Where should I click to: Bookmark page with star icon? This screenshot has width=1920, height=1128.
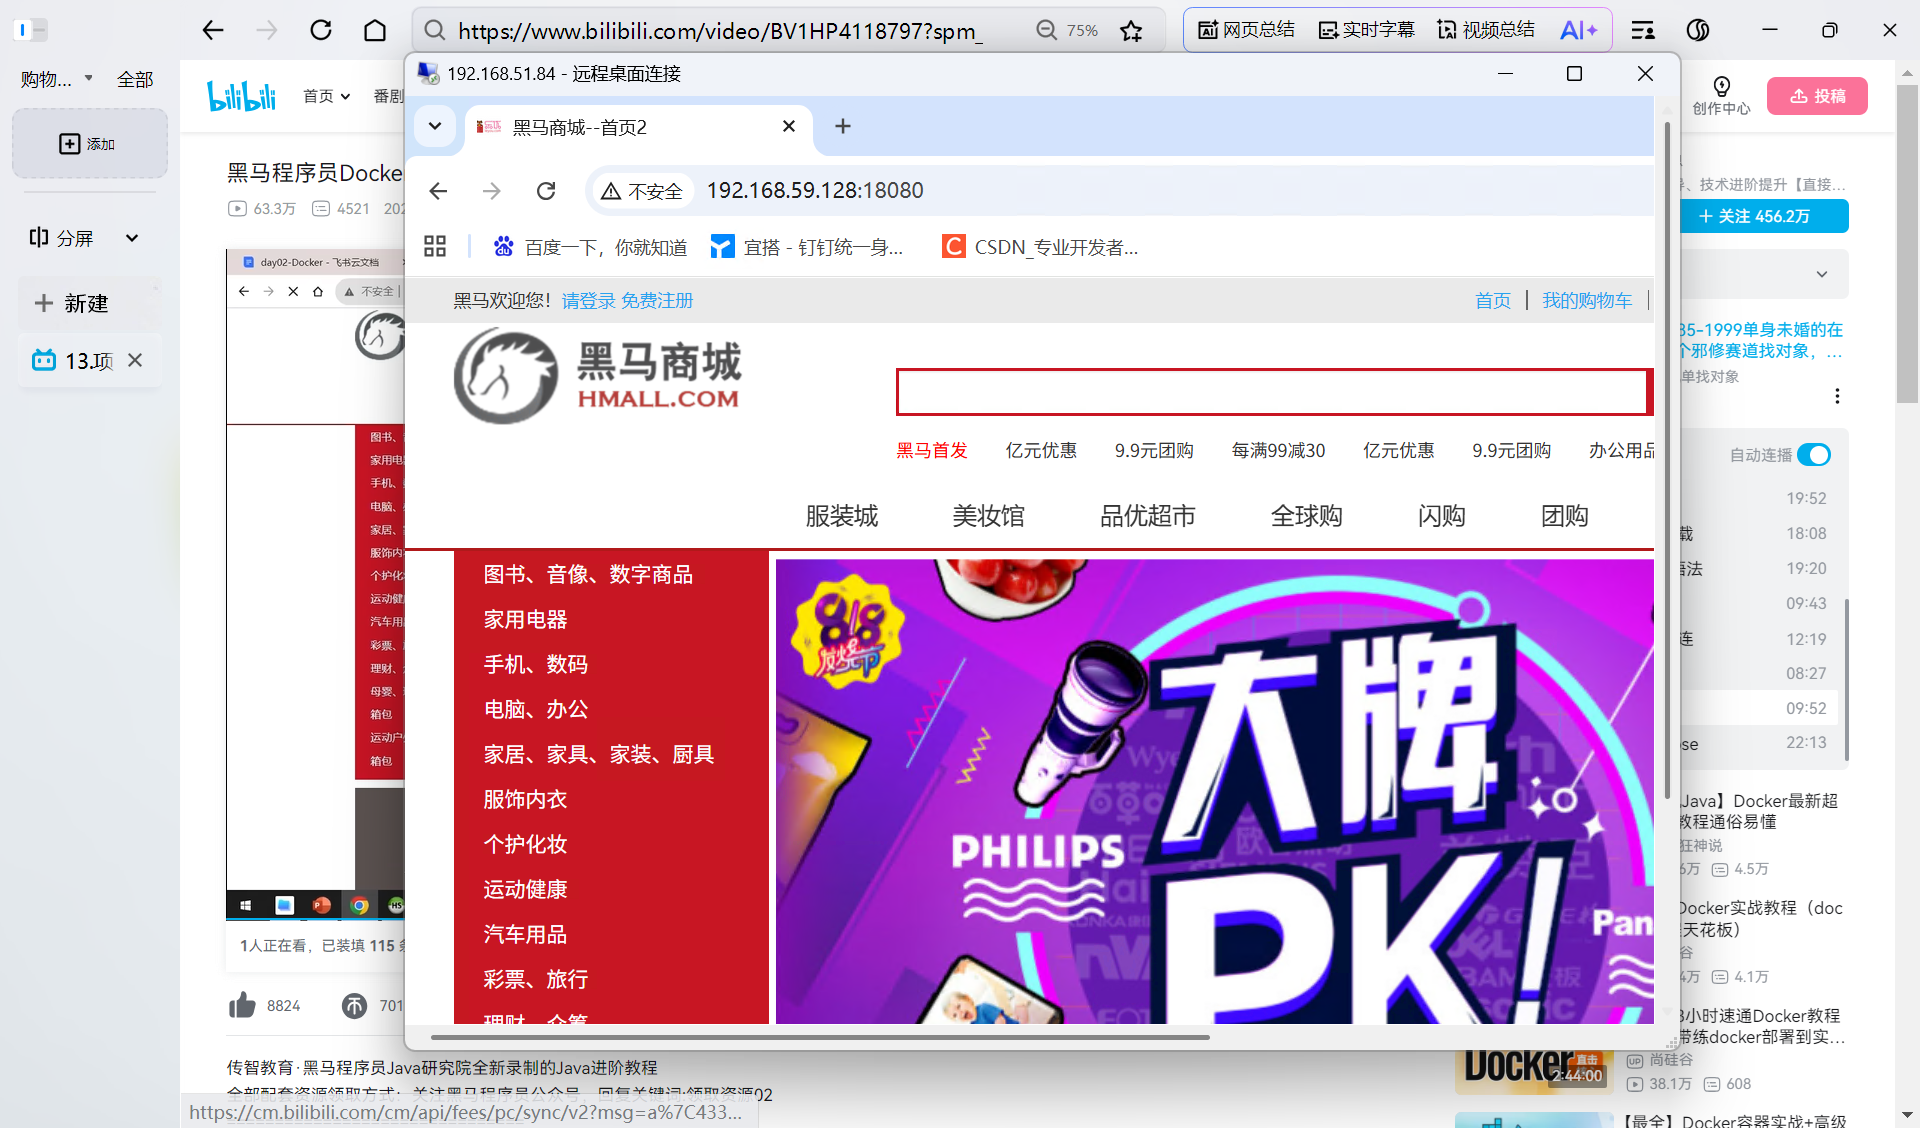click(1131, 31)
